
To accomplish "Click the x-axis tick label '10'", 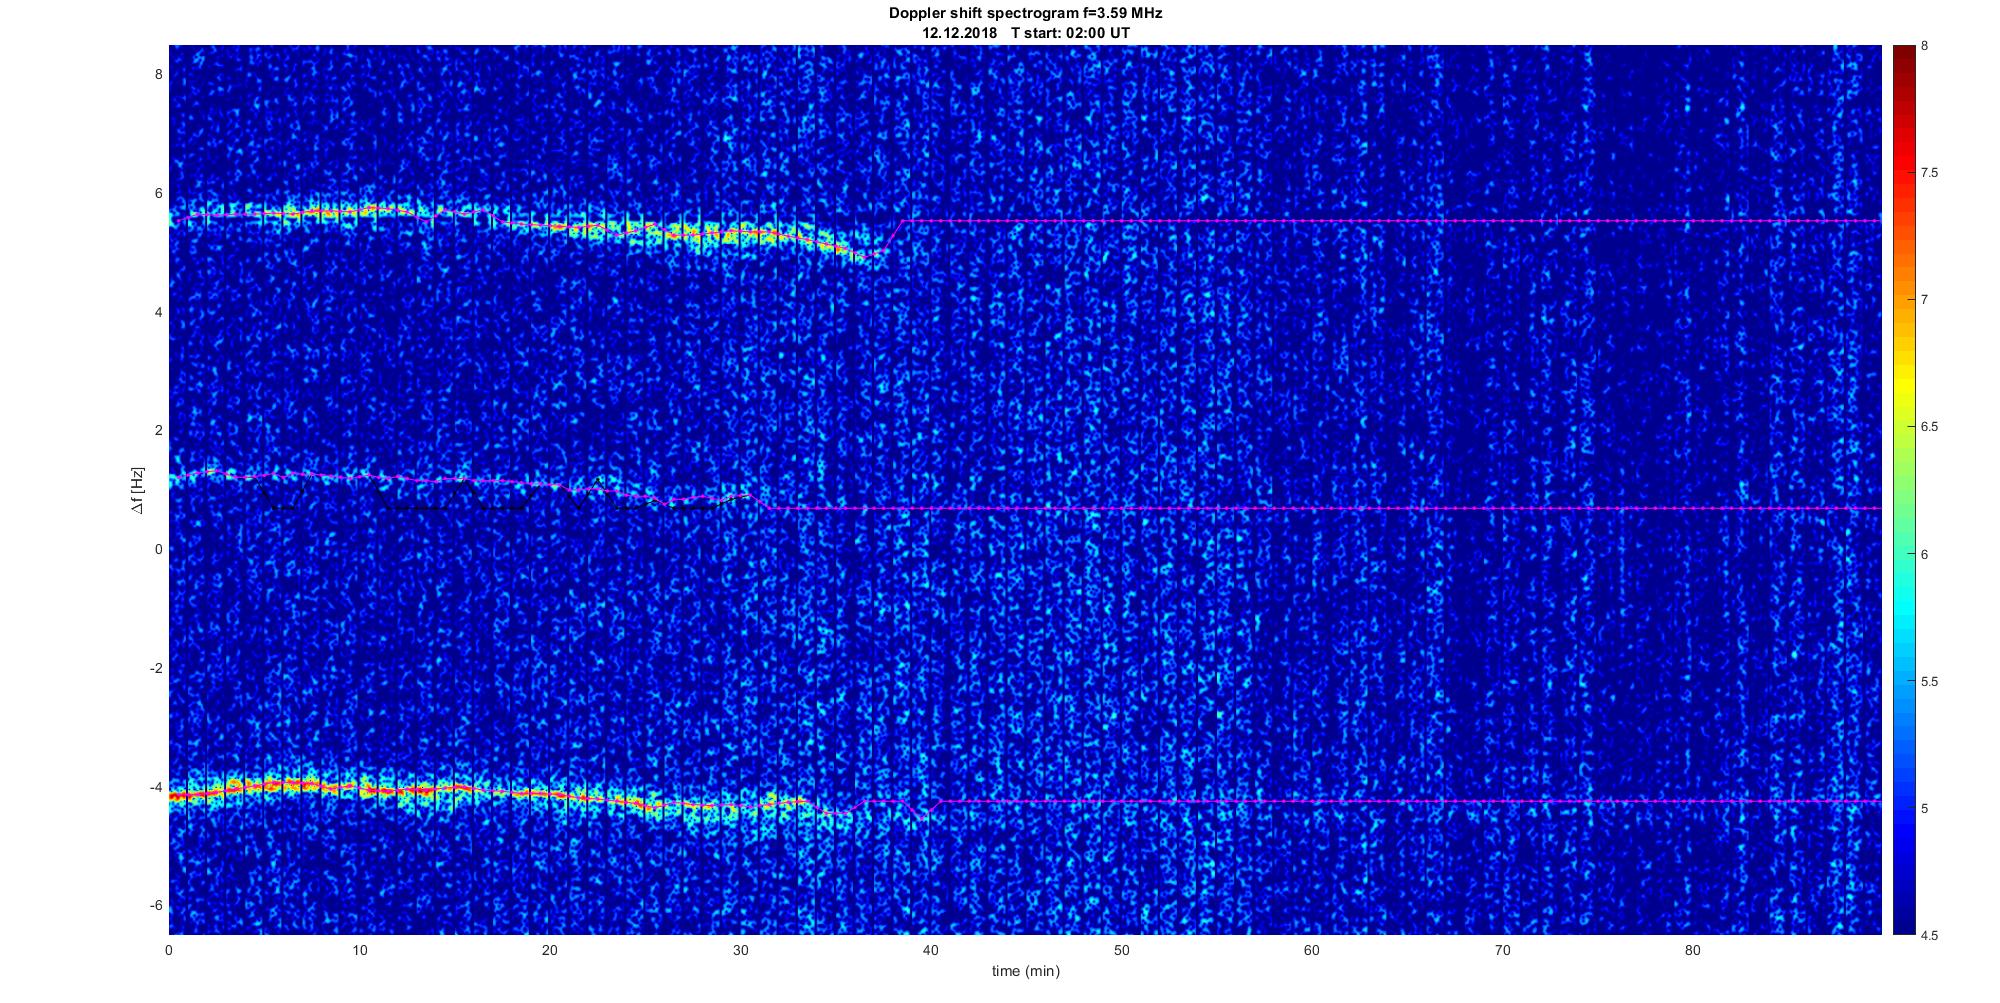I will tap(360, 950).
